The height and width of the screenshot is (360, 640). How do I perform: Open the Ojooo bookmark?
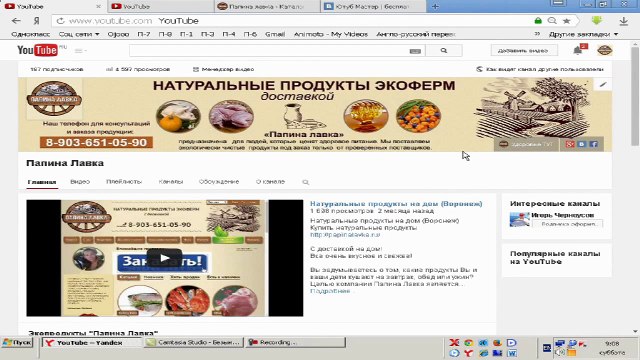118,34
